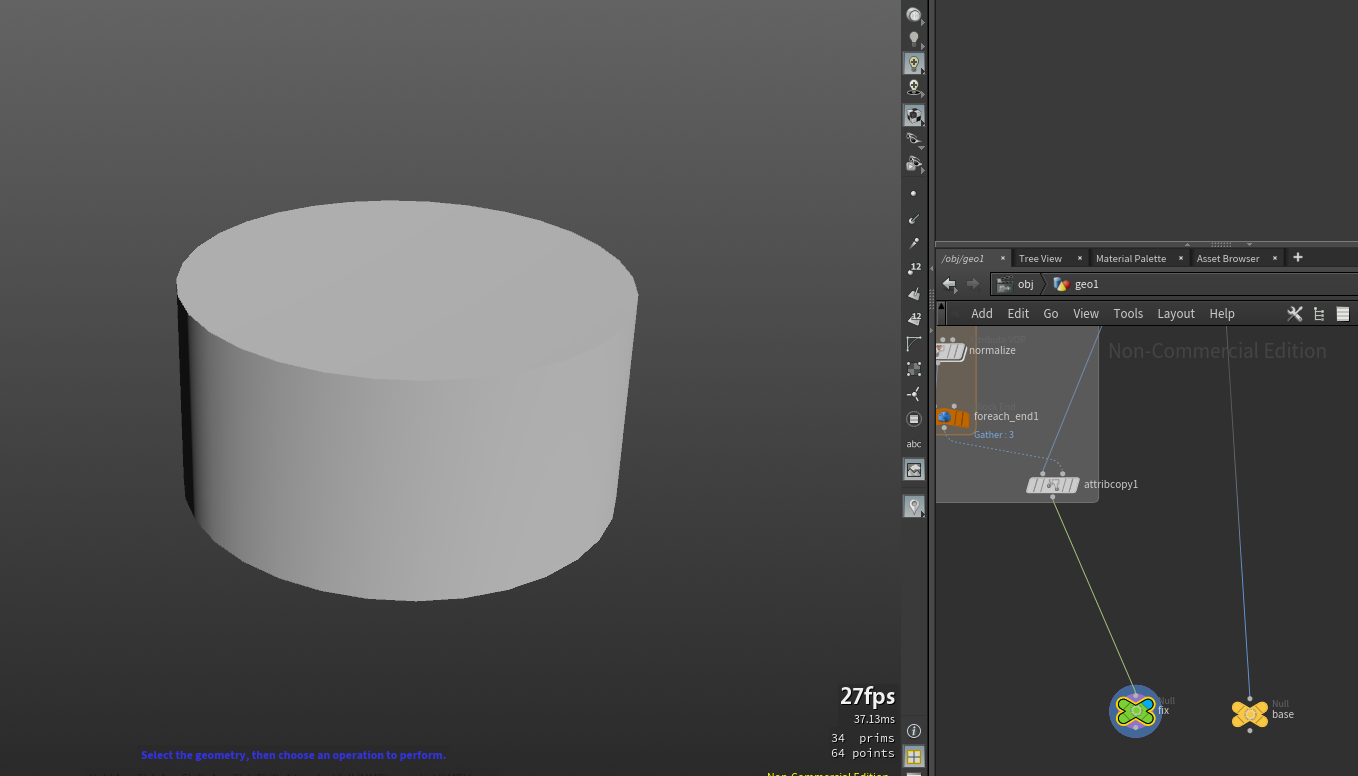The width and height of the screenshot is (1358, 776).
Task: Click the wrench and screwdriver tools icon
Action: pos(1294,314)
